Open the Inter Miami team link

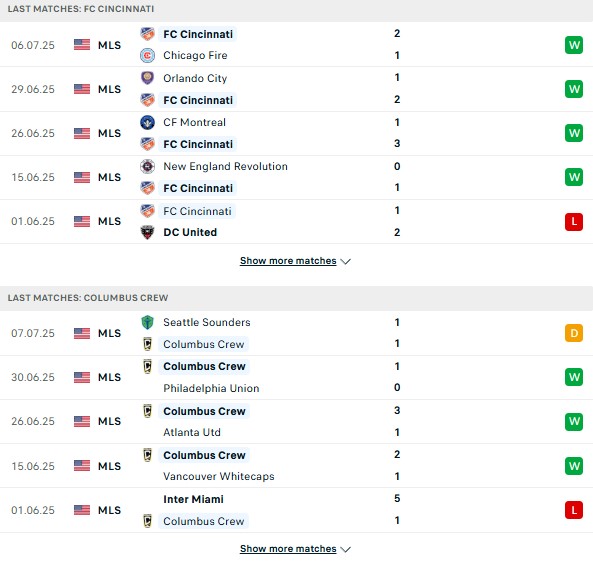[193, 499]
